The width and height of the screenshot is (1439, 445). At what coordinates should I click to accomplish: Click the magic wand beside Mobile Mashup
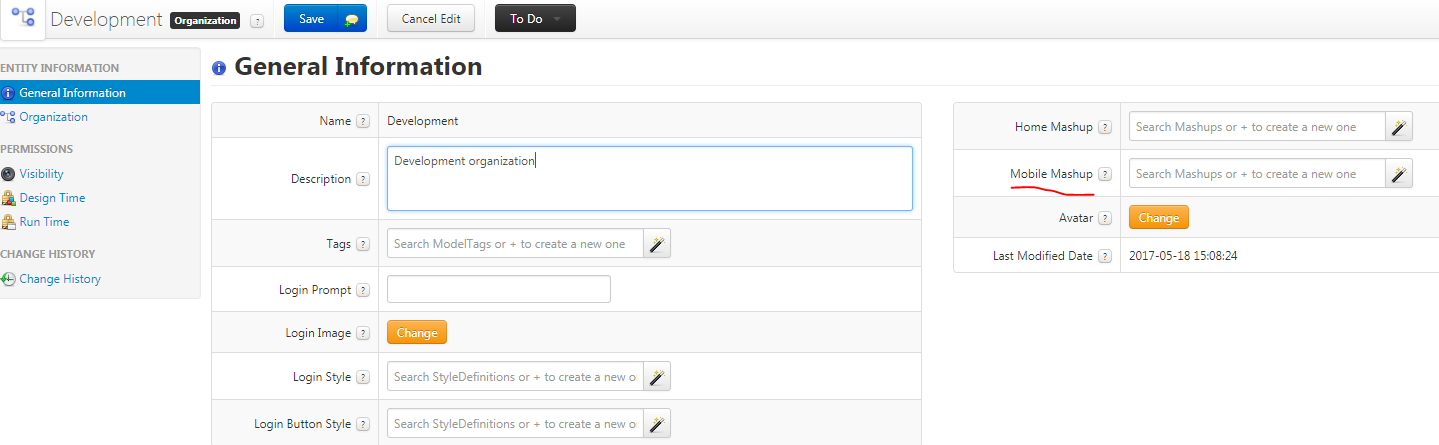1399,174
